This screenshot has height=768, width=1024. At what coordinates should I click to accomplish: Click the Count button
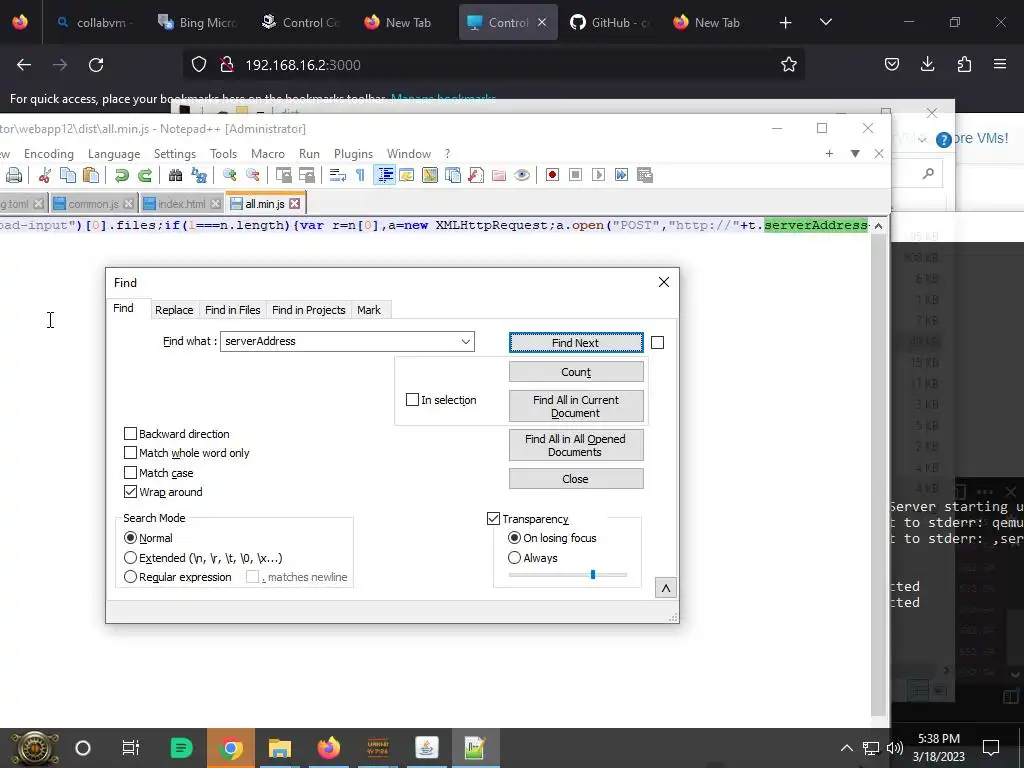(x=575, y=372)
